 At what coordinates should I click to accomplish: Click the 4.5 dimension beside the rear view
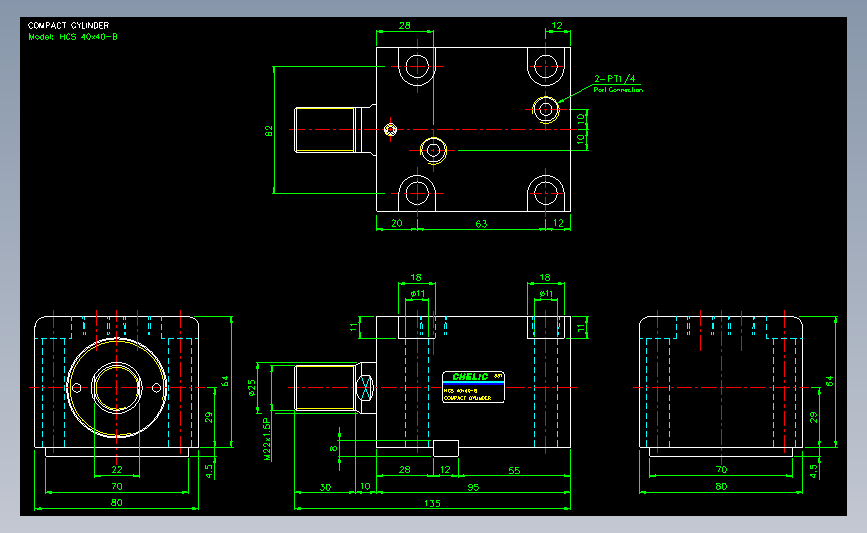pos(813,471)
